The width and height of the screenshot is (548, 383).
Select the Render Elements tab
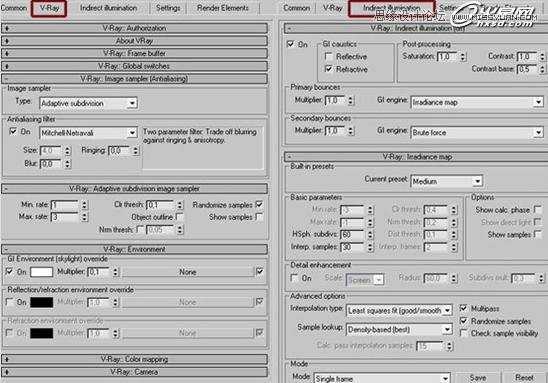223,8
